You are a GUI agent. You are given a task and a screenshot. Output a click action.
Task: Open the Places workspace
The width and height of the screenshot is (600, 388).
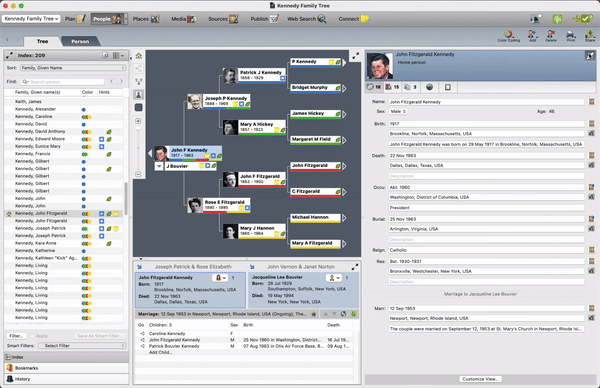[145, 19]
